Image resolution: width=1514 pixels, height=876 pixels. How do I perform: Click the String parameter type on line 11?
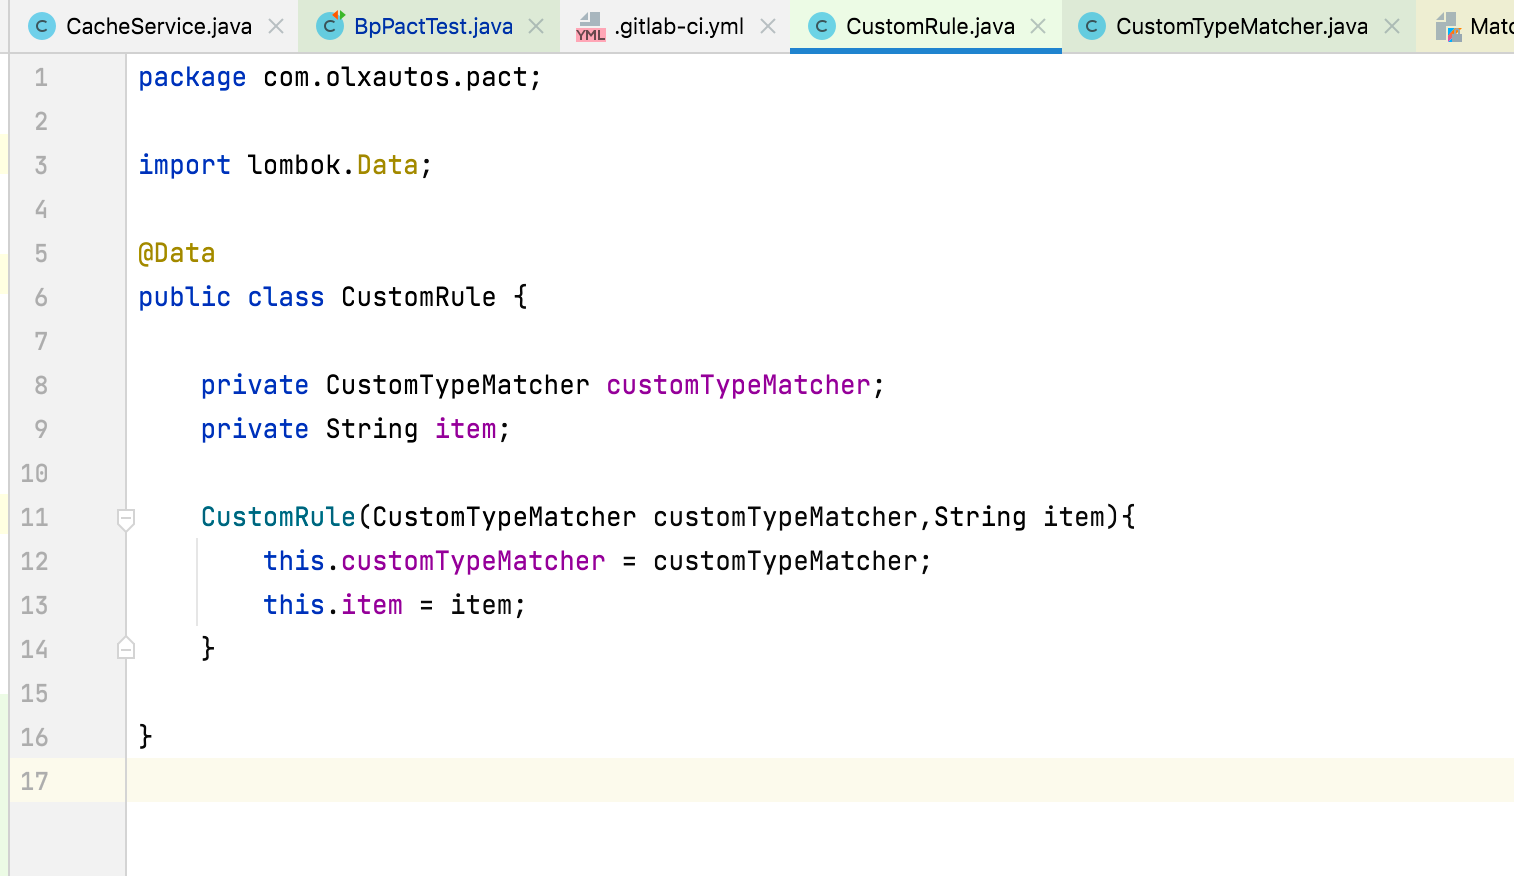coord(979,517)
